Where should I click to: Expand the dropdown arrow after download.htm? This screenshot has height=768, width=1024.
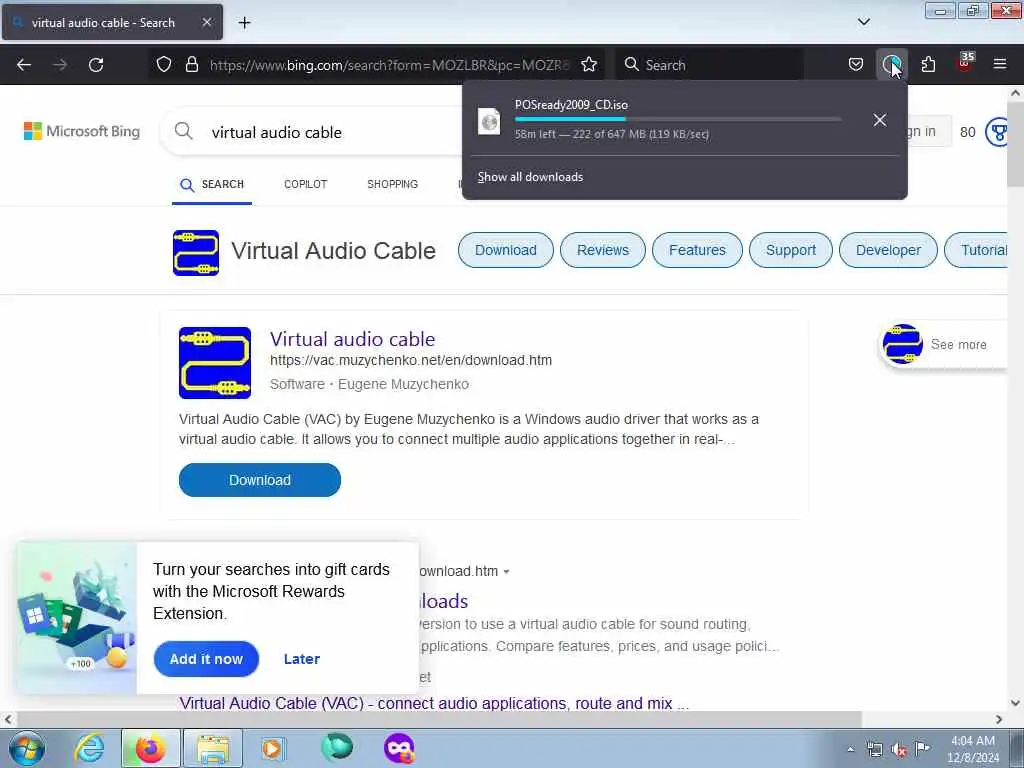pyautogui.click(x=506, y=571)
